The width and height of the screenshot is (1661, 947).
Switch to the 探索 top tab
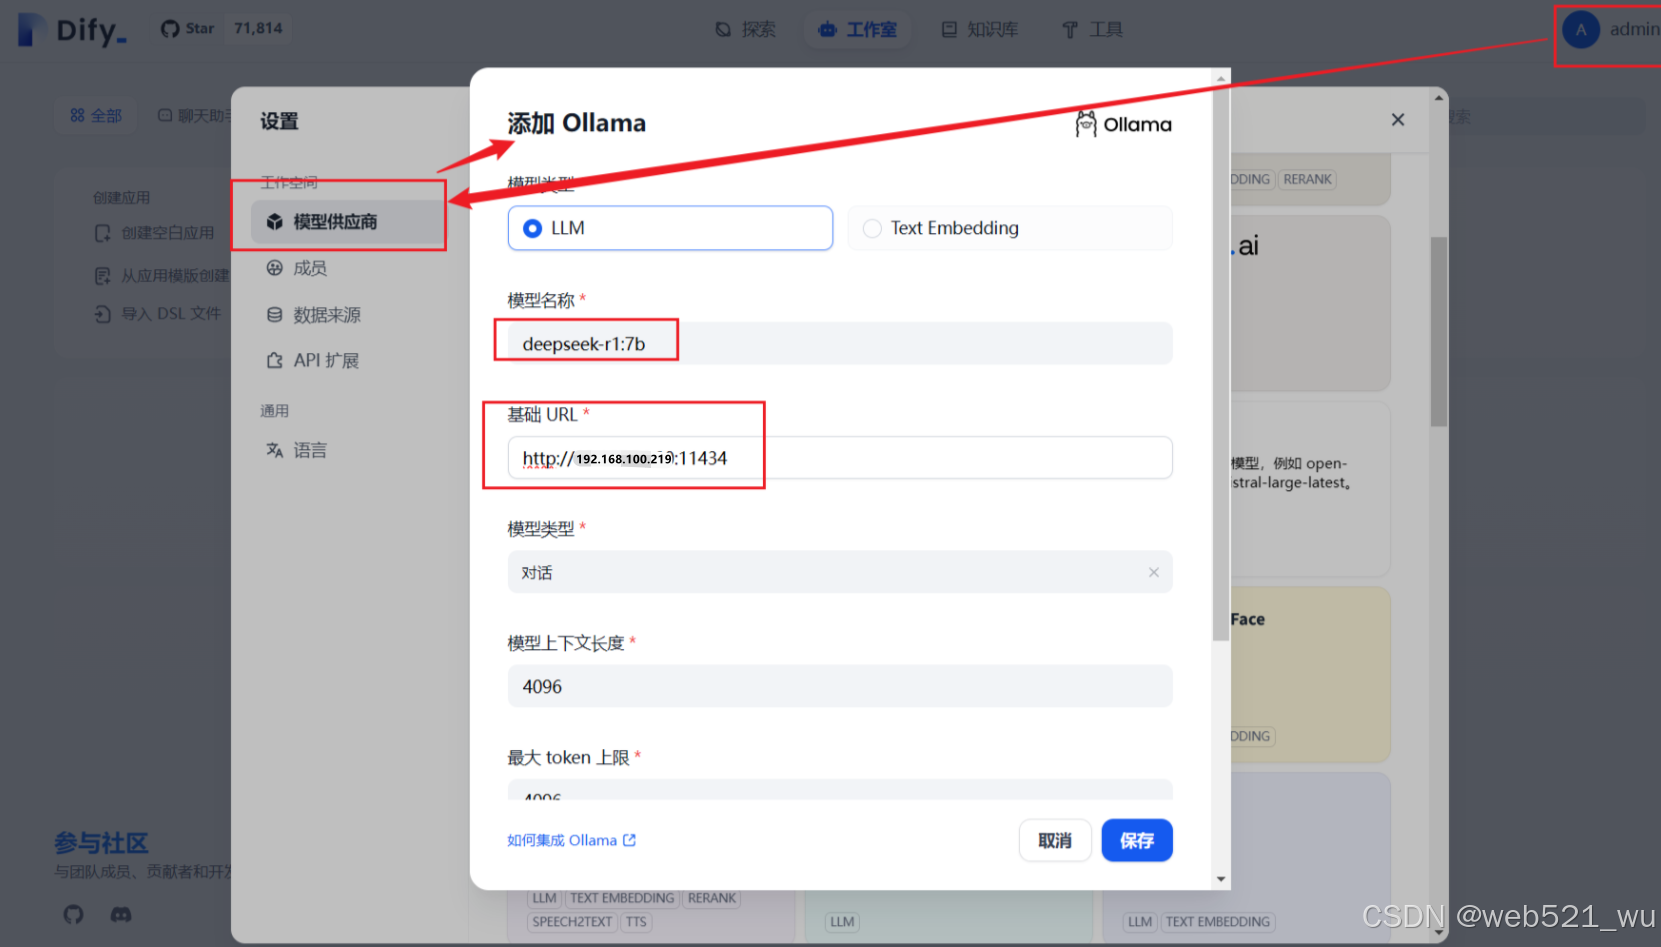pyautogui.click(x=746, y=30)
